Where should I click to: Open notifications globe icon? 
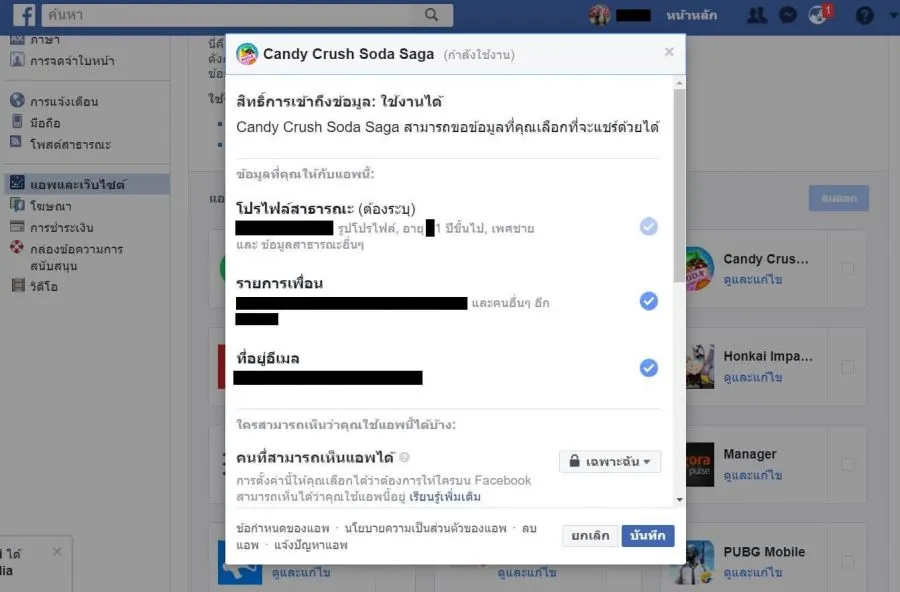click(x=817, y=15)
